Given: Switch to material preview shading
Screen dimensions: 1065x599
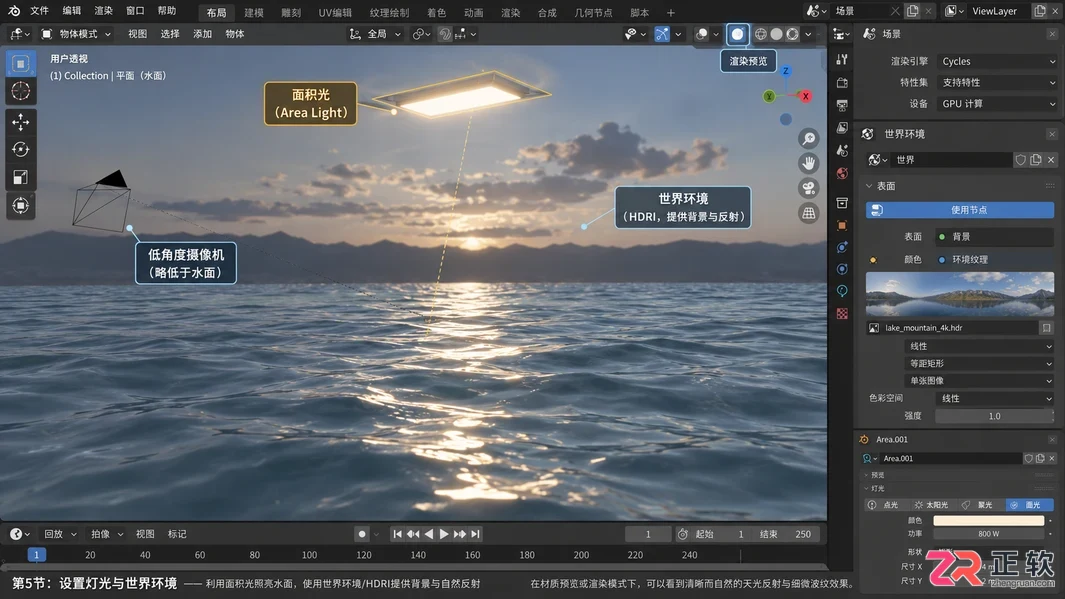Looking at the screenshot, I should click(x=792, y=34).
